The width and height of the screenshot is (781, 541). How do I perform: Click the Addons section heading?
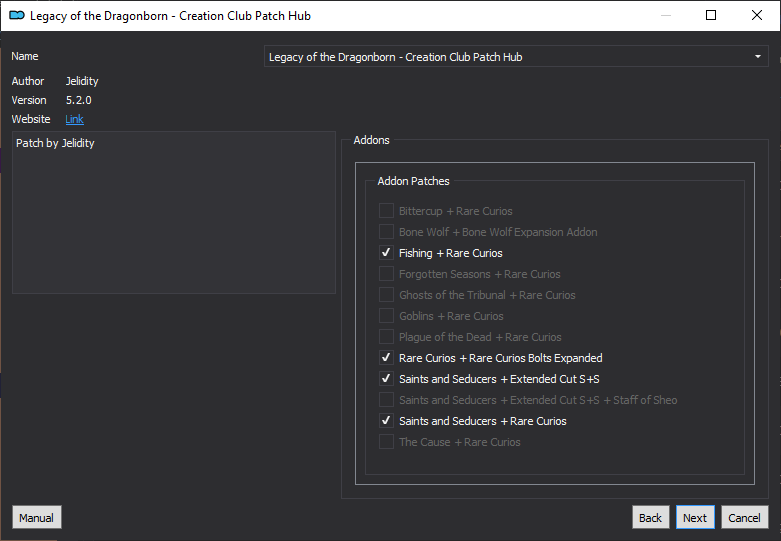coord(372,140)
